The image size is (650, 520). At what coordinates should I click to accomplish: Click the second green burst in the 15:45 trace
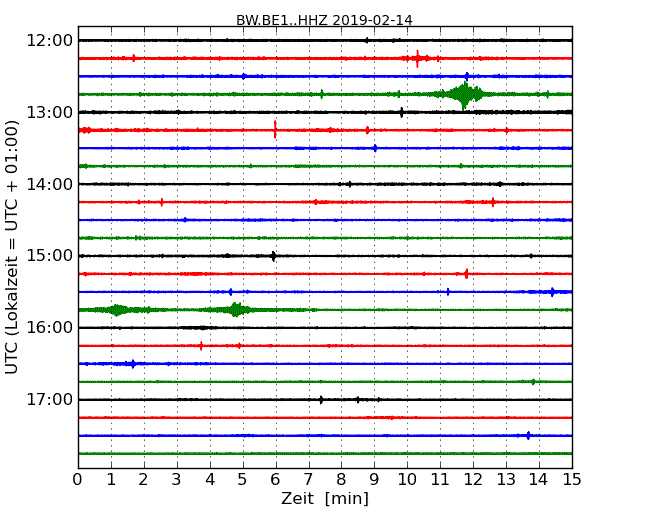tap(236, 310)
